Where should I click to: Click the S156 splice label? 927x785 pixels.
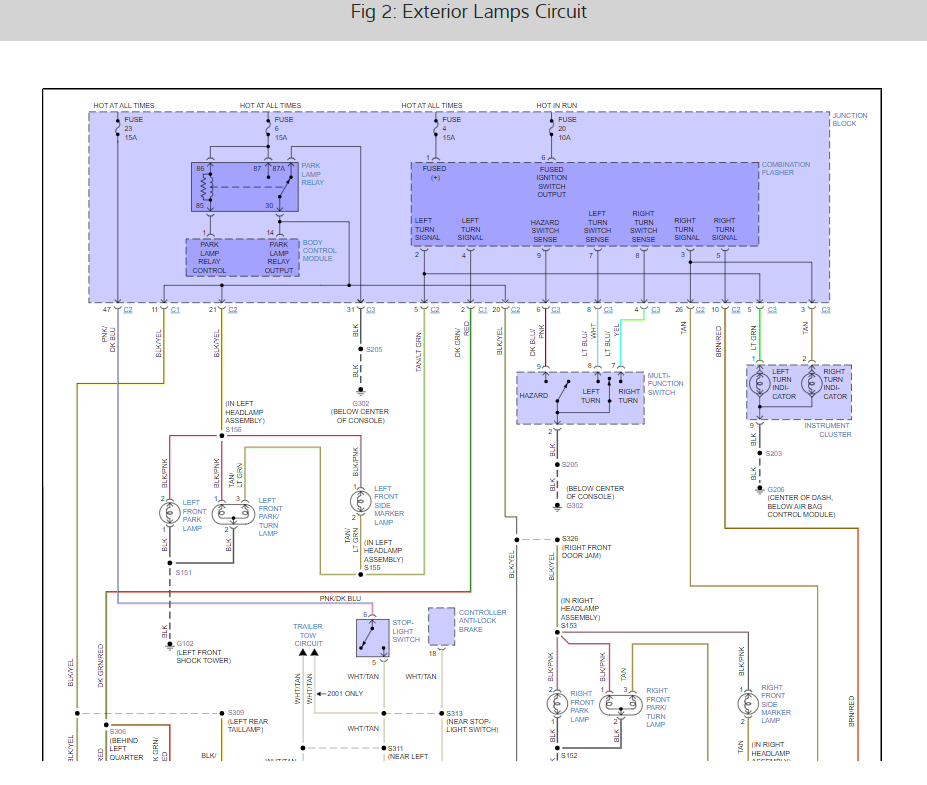pyautogui.click(x=234, y=430)
